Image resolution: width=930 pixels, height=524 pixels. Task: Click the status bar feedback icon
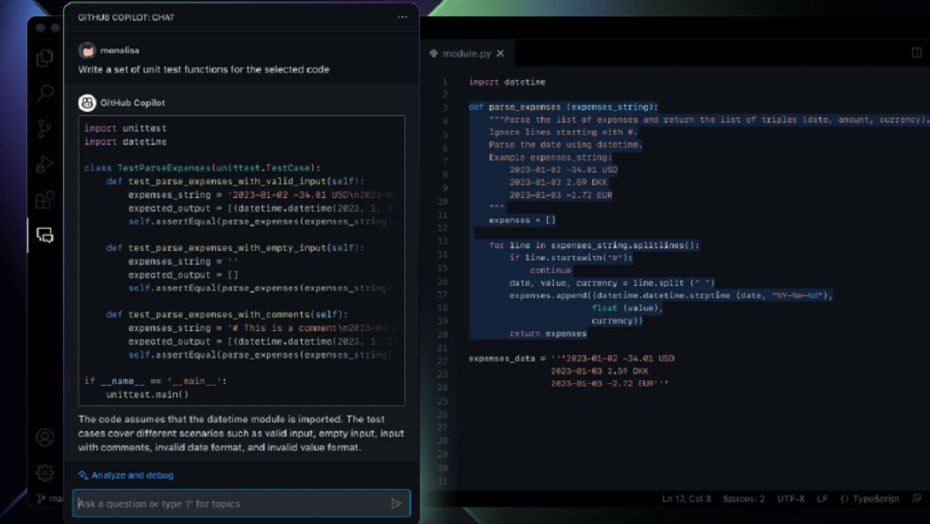point(916,498)
